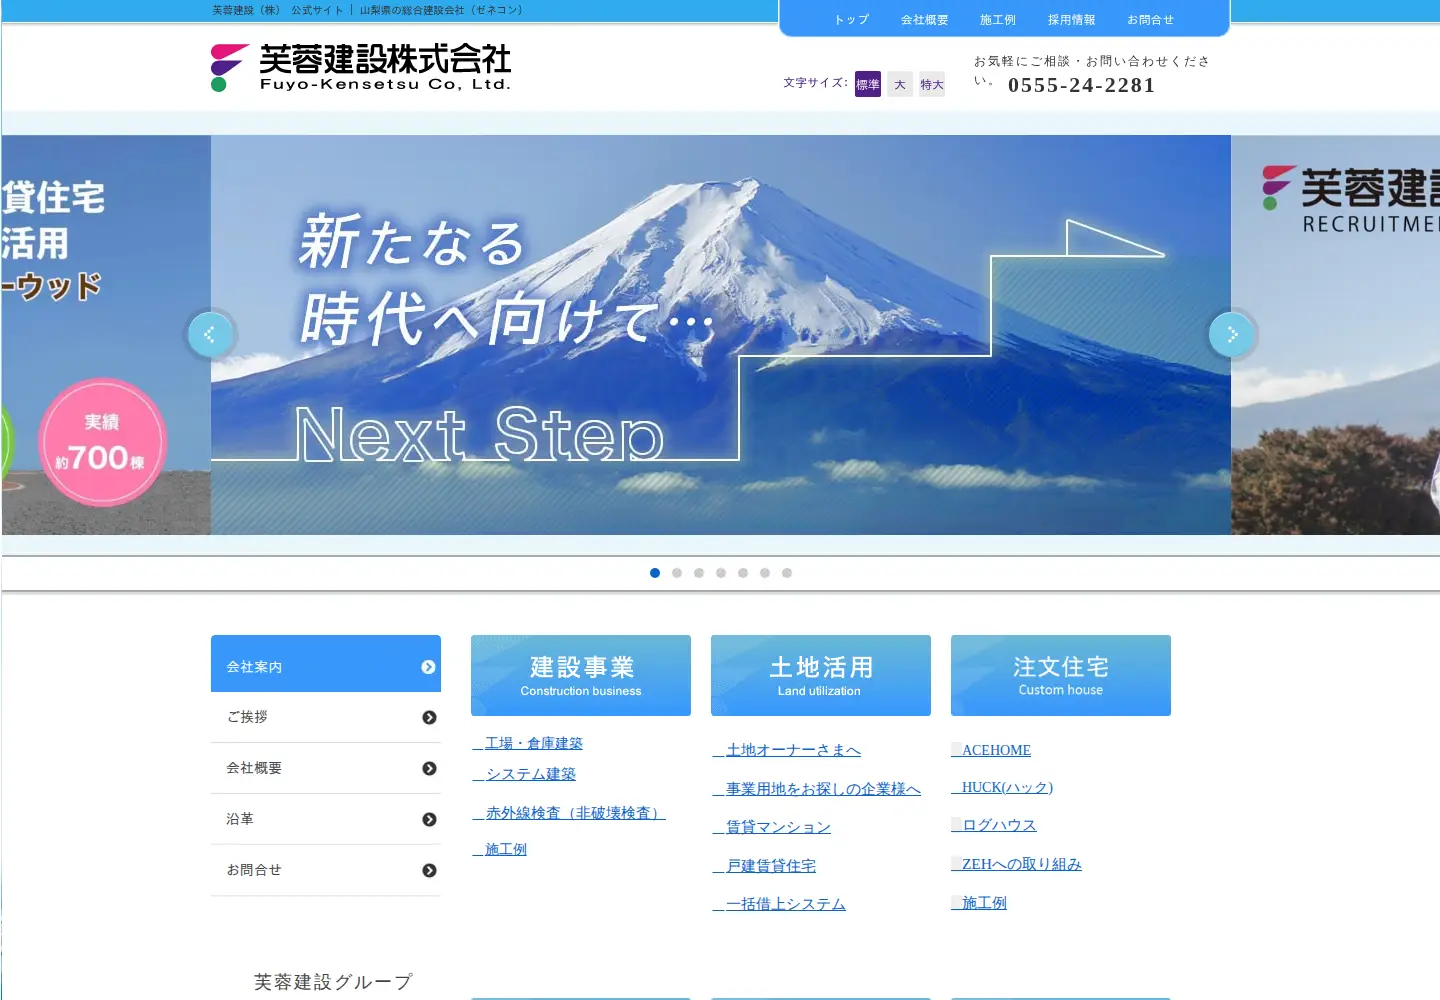1440x1000 pixels.
Task: Open 採用情報 in top navigation
Action: coord(1071,19)
